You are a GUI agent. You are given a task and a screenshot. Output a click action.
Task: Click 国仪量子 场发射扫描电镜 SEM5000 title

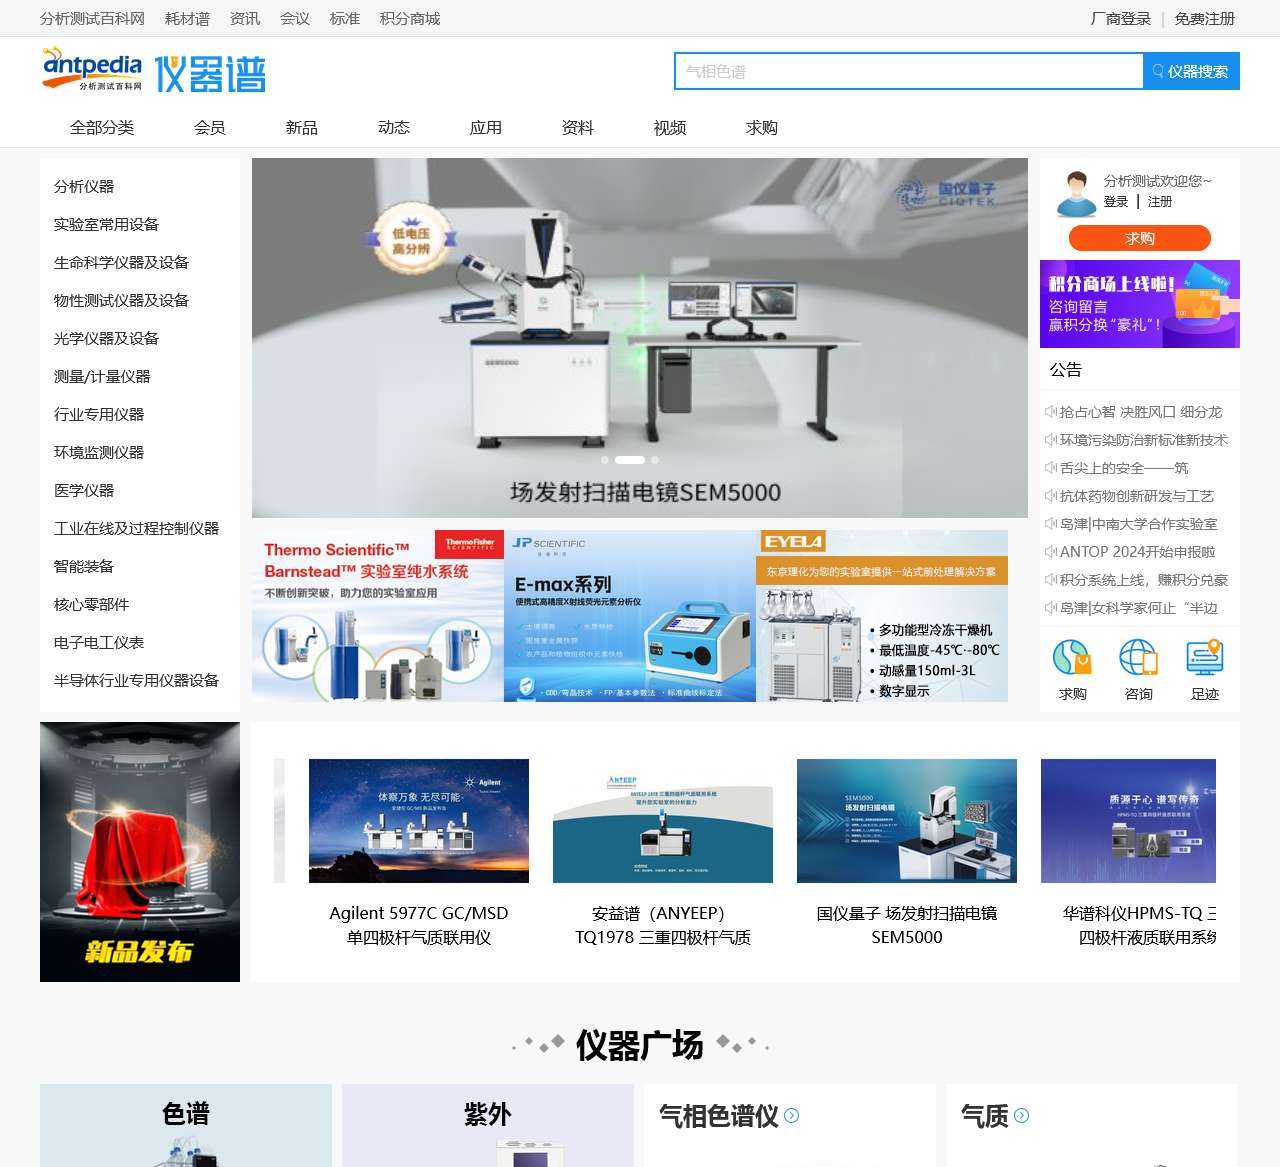(x=907, y=926)
